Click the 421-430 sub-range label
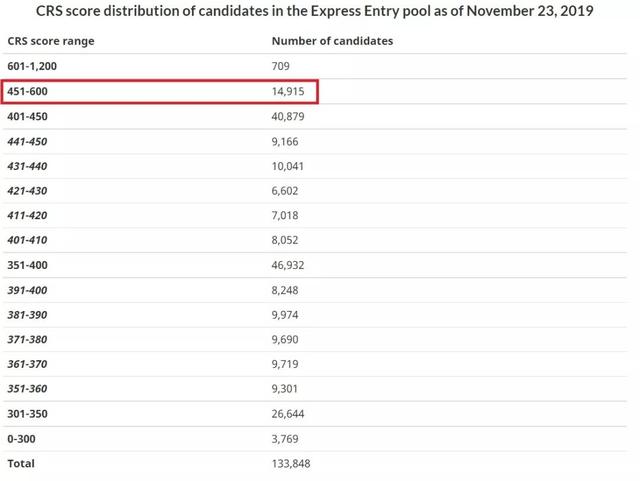The width and height of the screenshot is (640, 481). [x=27, y=191]
